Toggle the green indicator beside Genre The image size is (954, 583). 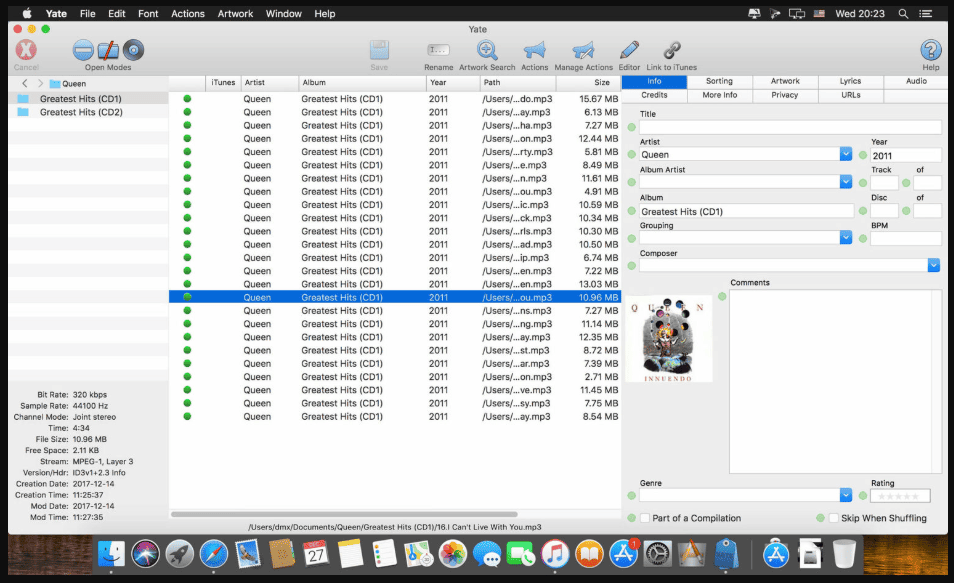click(x=632, y=495)
